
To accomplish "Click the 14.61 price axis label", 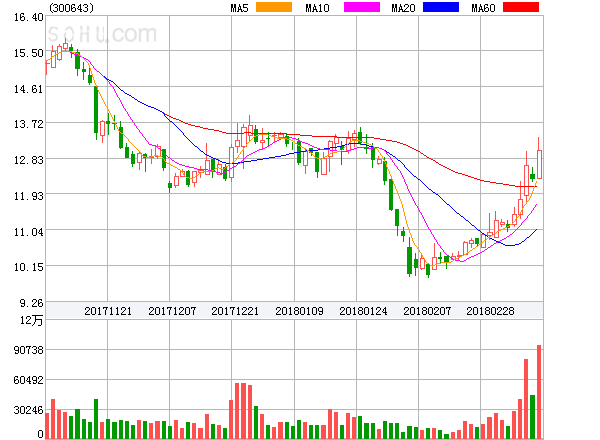I will point(29,89).
